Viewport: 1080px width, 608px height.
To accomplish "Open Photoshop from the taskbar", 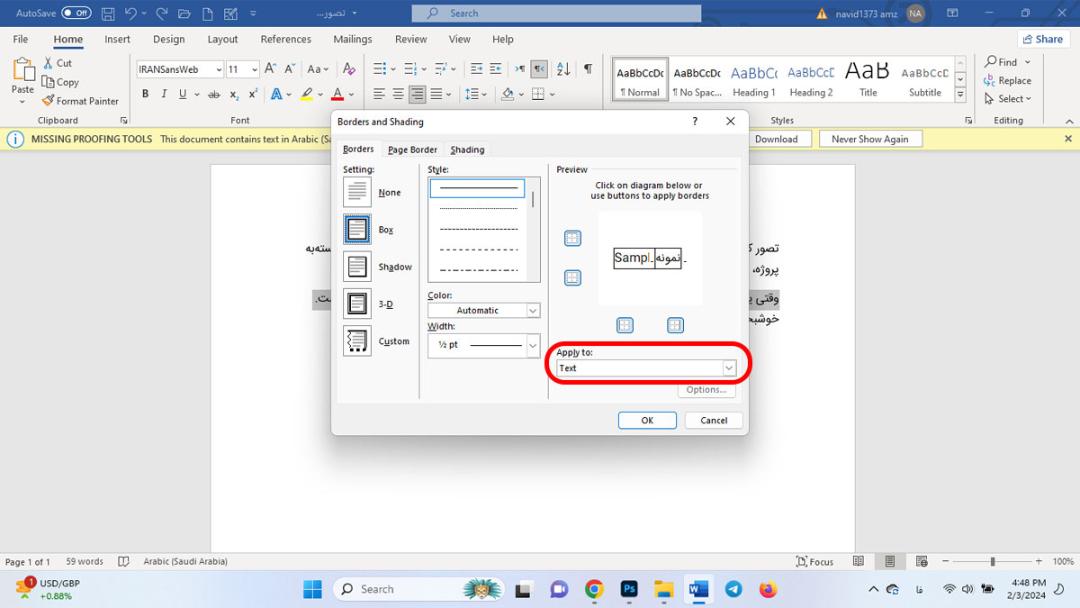I will pos(629,589).
